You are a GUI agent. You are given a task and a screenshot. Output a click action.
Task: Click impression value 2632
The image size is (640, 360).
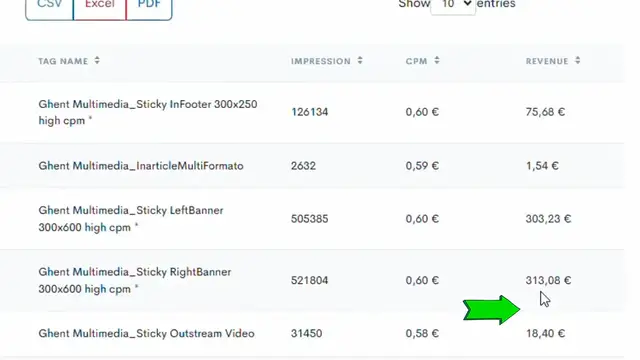tap(303, 166)
